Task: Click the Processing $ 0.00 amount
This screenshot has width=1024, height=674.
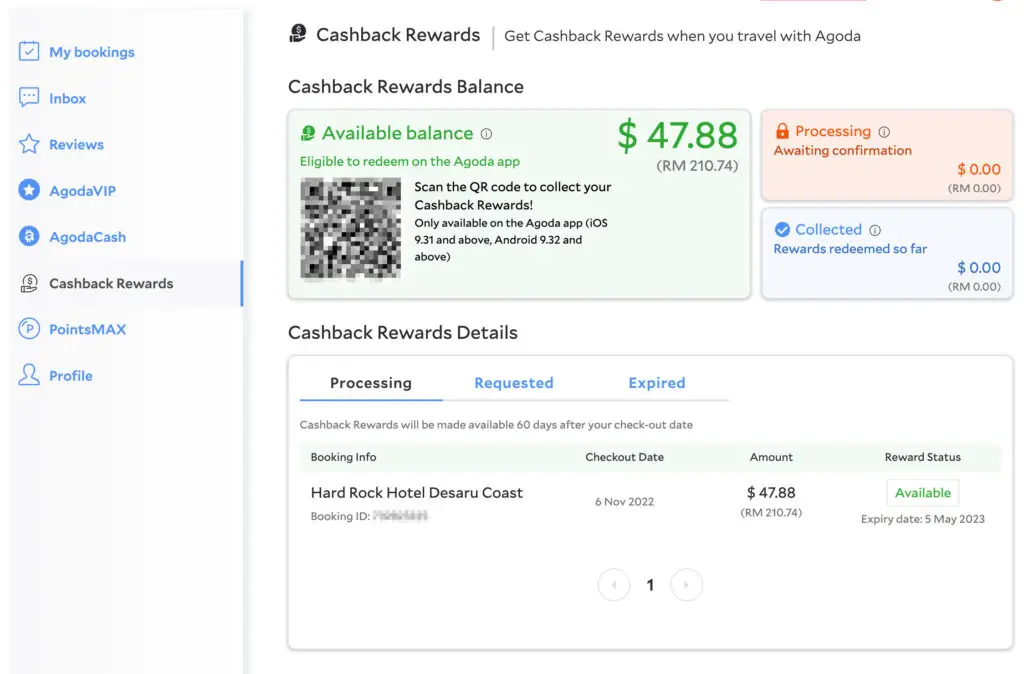Action: coord(979,169)
